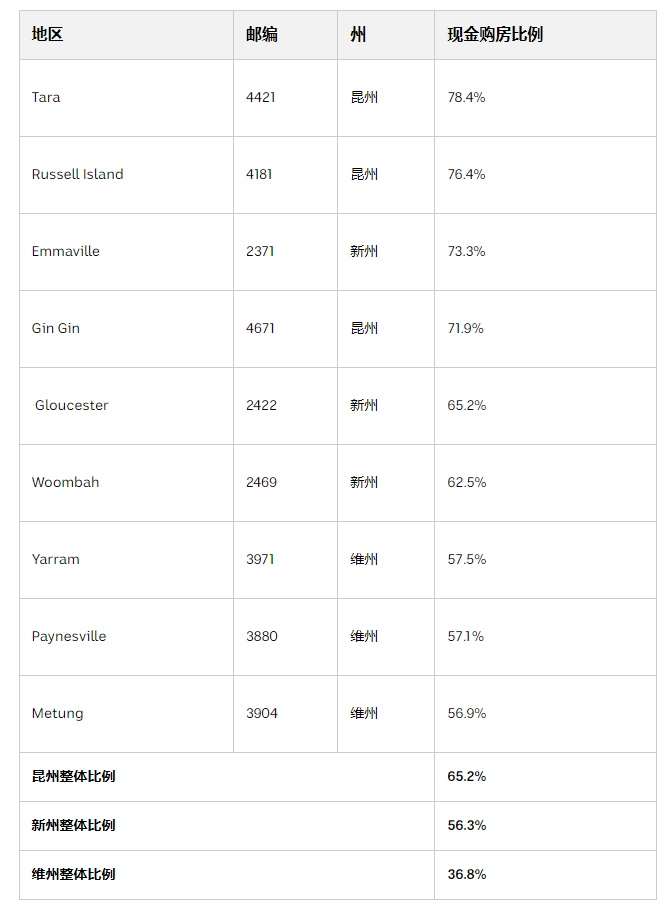This screenshot has height=918, width=669.
Task: Click the Paynesville region name
Action: [x=69, y=636]
